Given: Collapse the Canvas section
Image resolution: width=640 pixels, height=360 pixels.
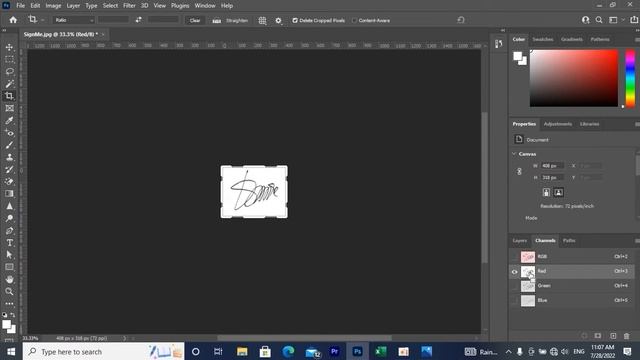Looking at the screenshot, I should pos(514,154).
